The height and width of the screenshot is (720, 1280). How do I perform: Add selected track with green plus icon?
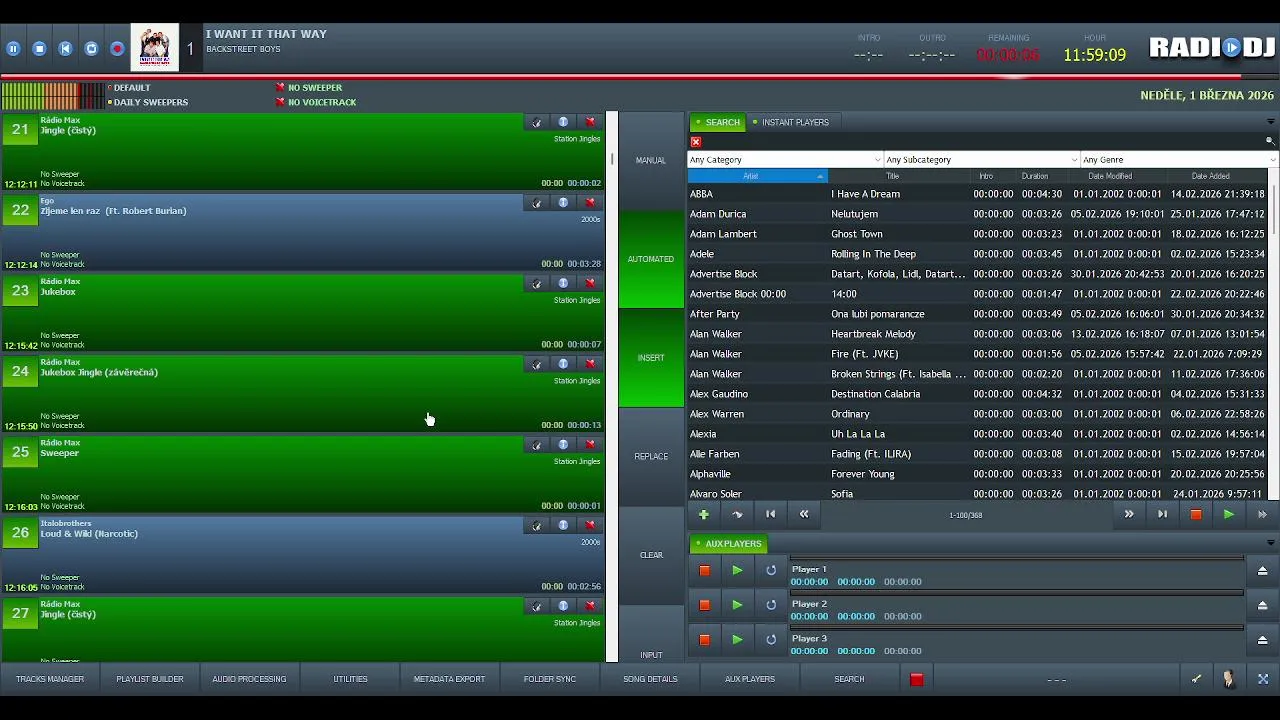pyautogui.click(x=704, y=514)
